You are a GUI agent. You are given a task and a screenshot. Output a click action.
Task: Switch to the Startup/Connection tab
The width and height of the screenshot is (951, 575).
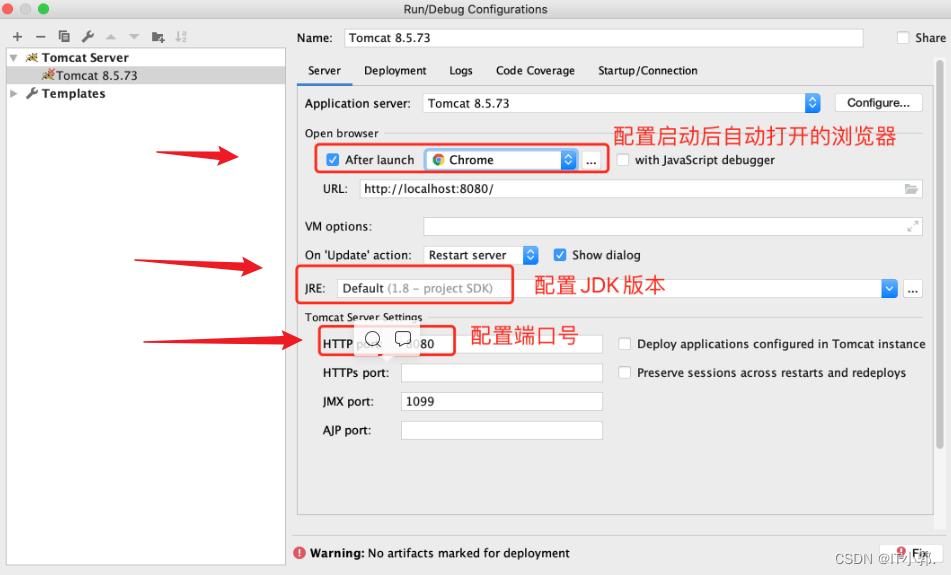point(648,70)
